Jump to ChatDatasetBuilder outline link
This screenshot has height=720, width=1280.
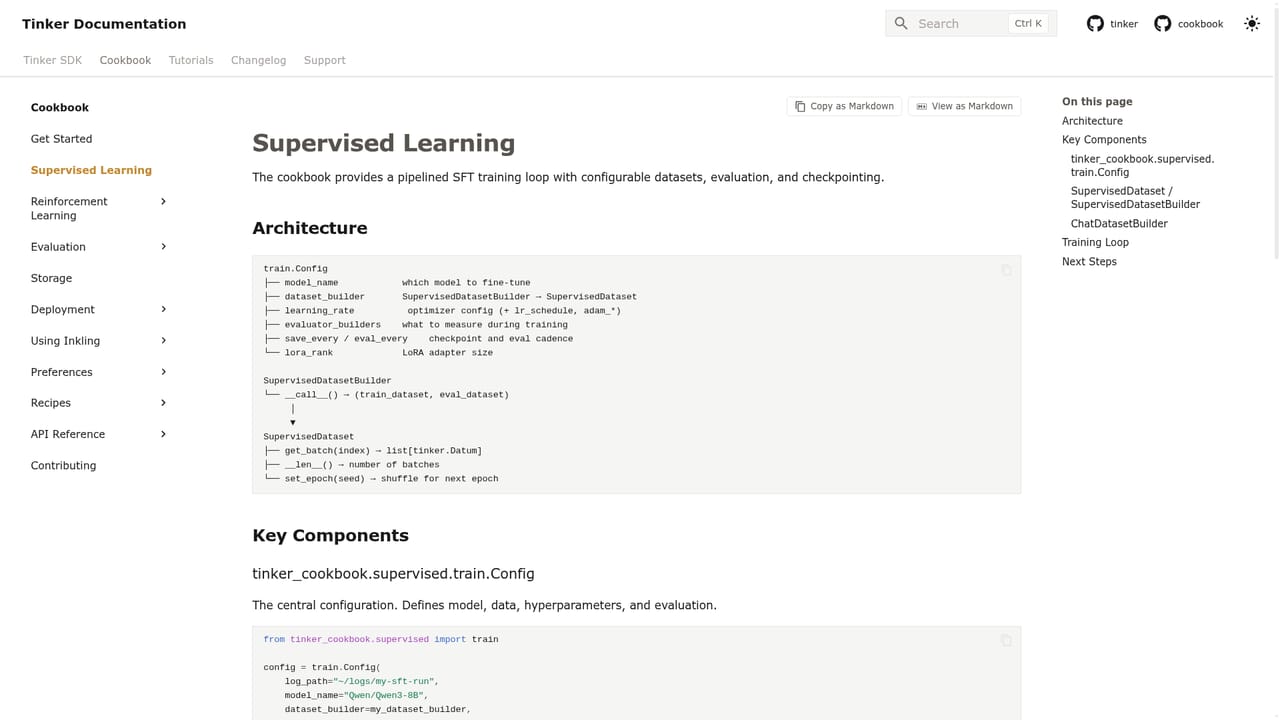click(x=1119, y=224)
